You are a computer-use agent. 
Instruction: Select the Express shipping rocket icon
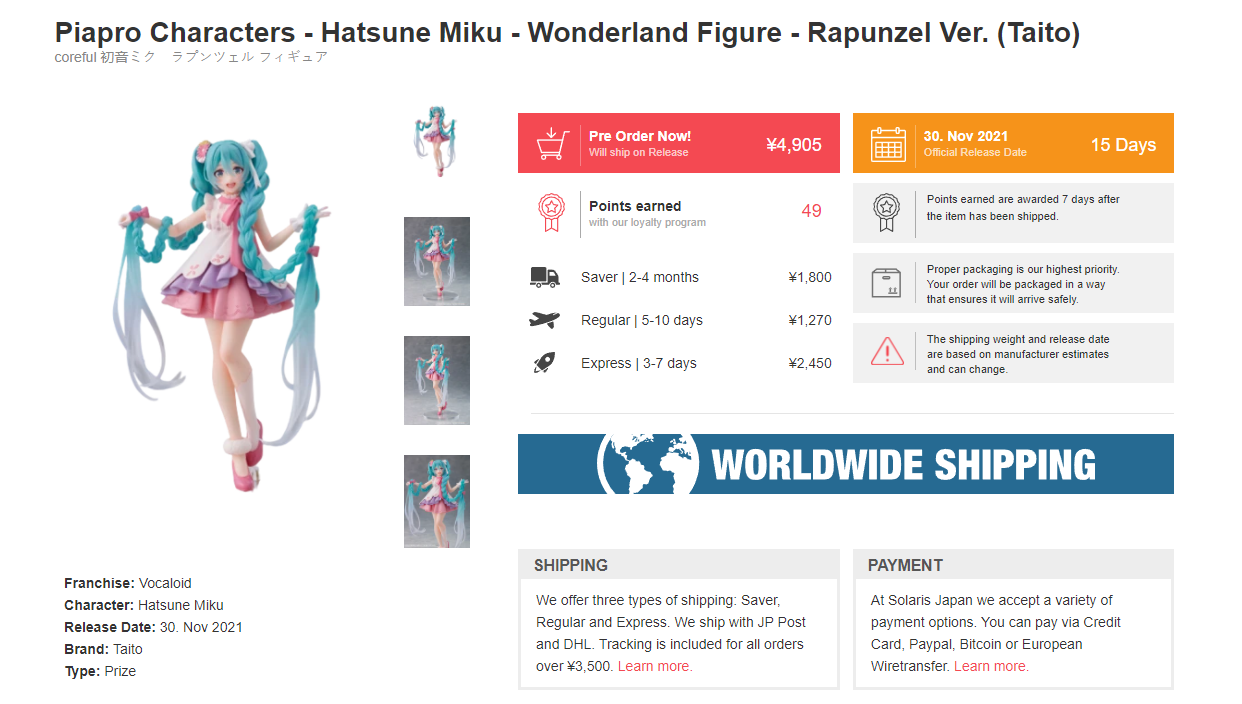545,363
